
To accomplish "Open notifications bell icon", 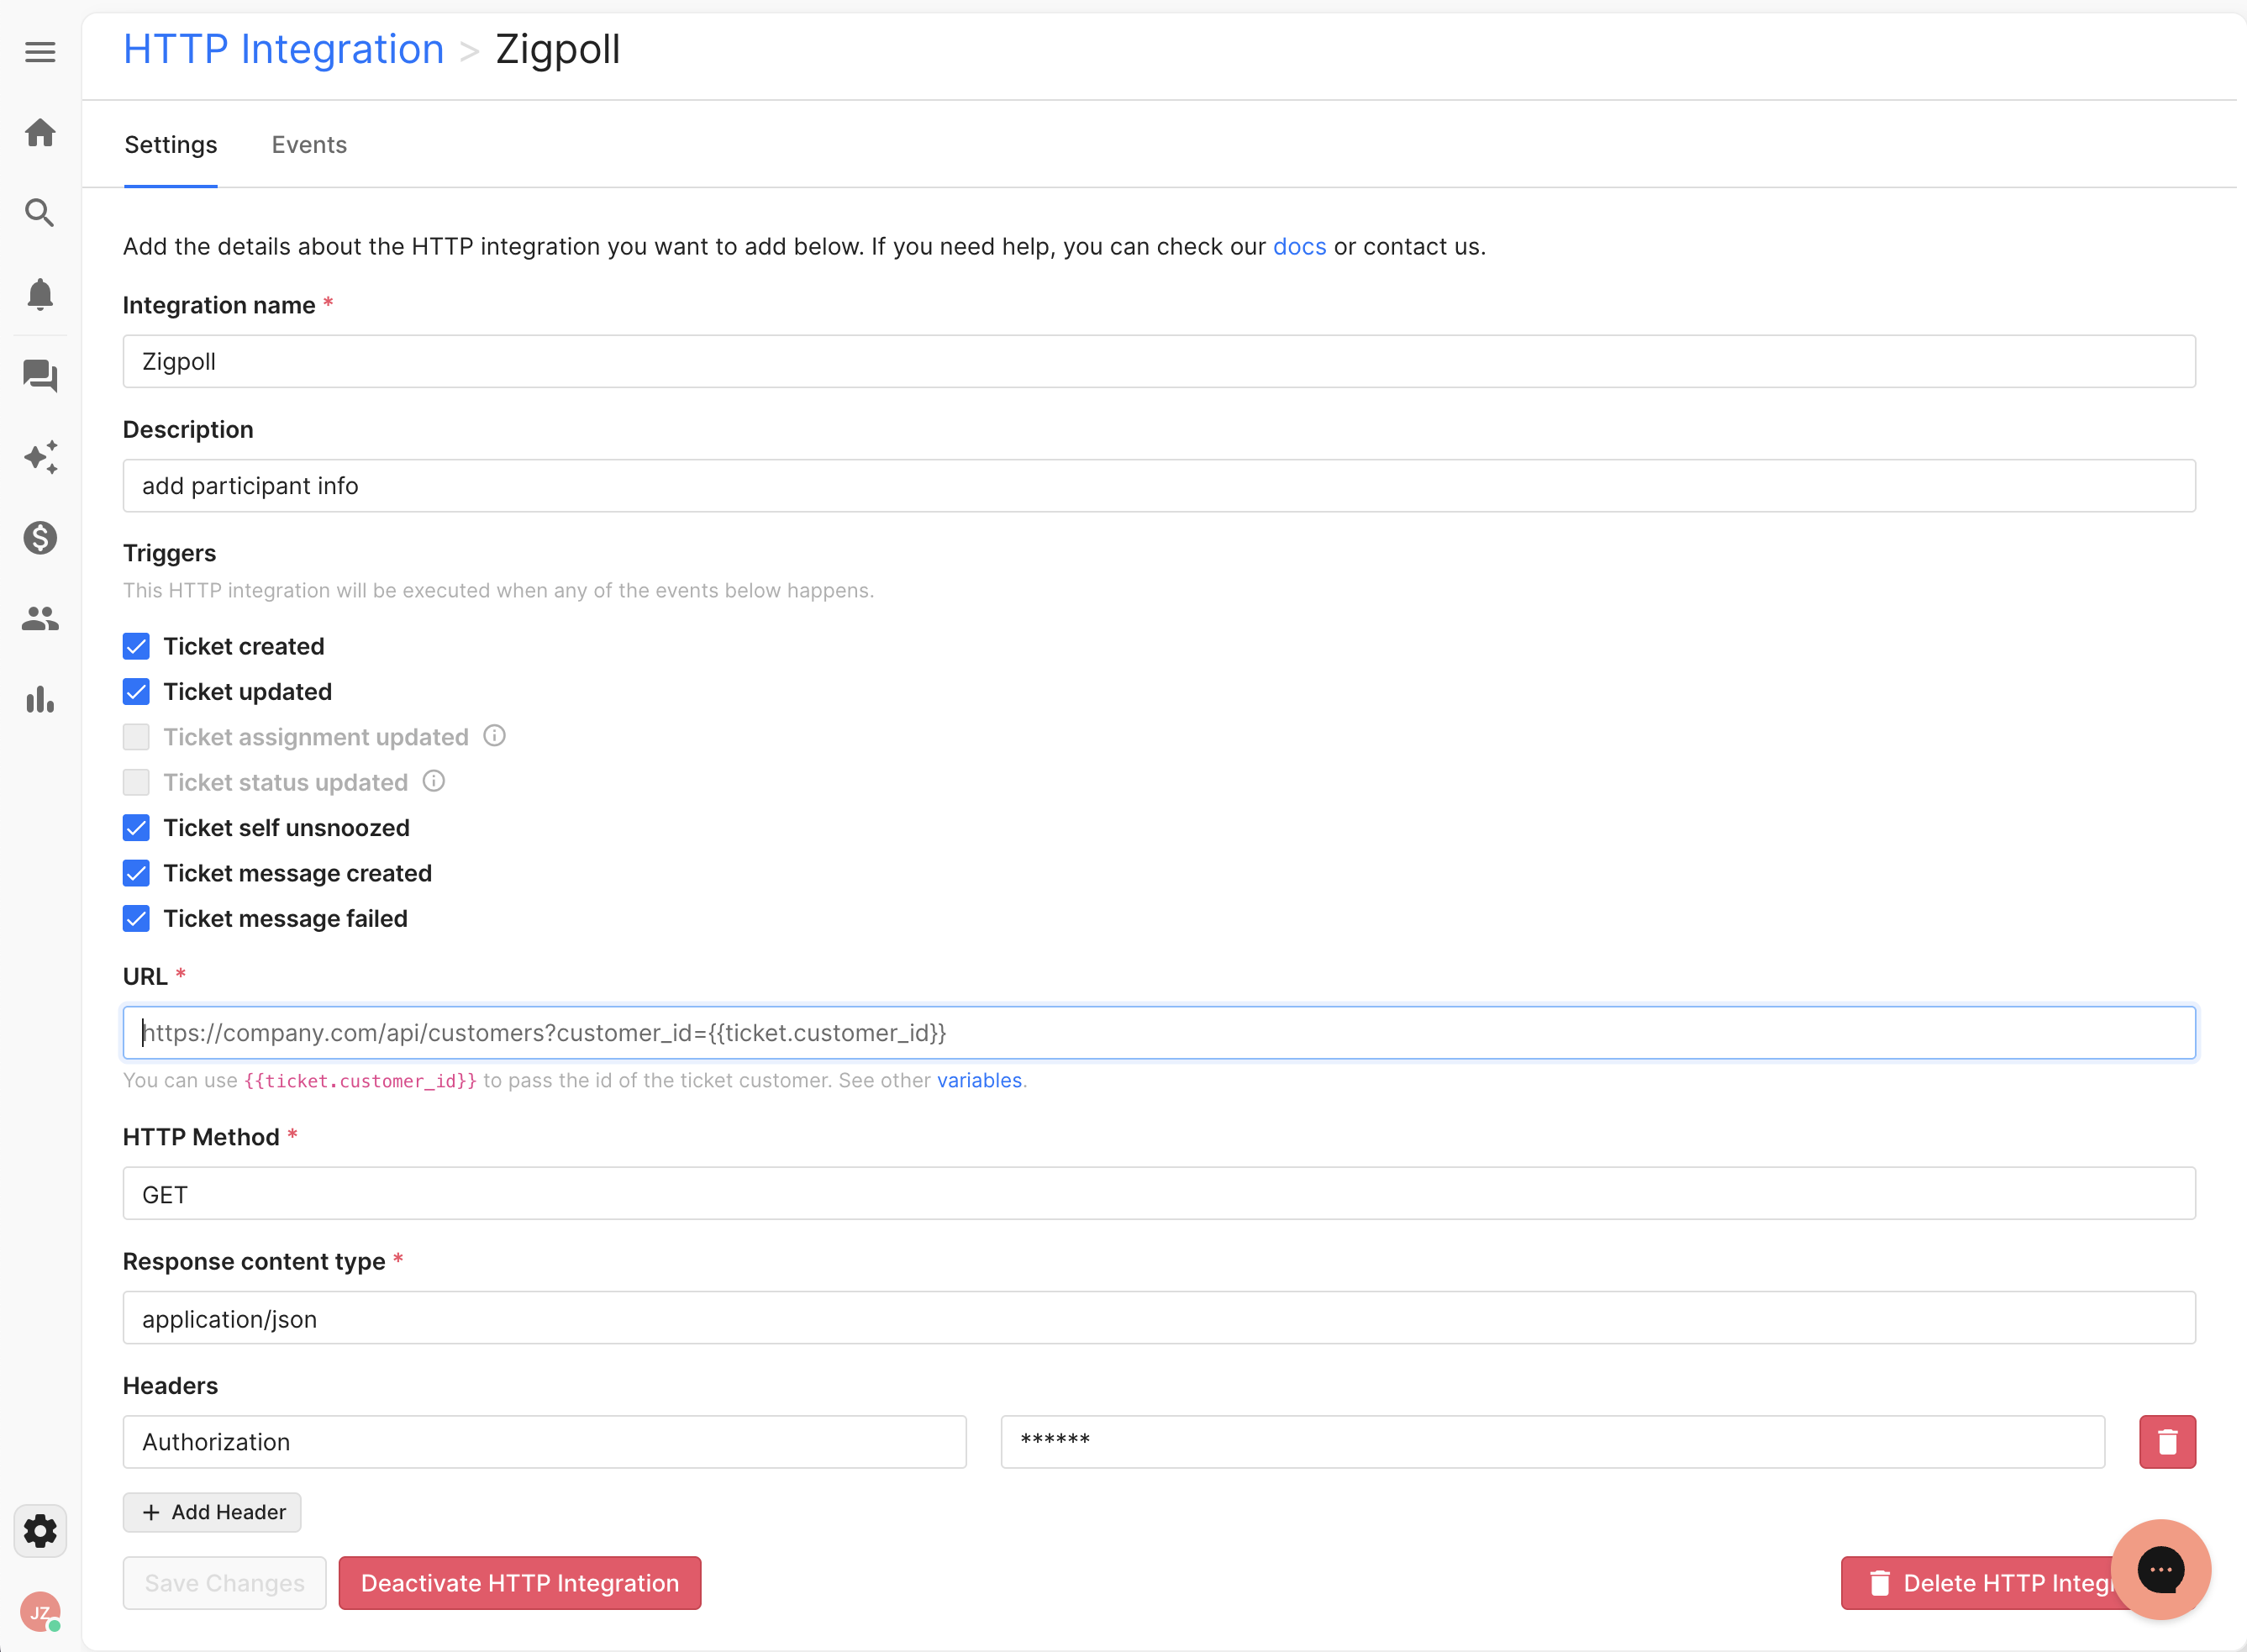I will (40, 294).
